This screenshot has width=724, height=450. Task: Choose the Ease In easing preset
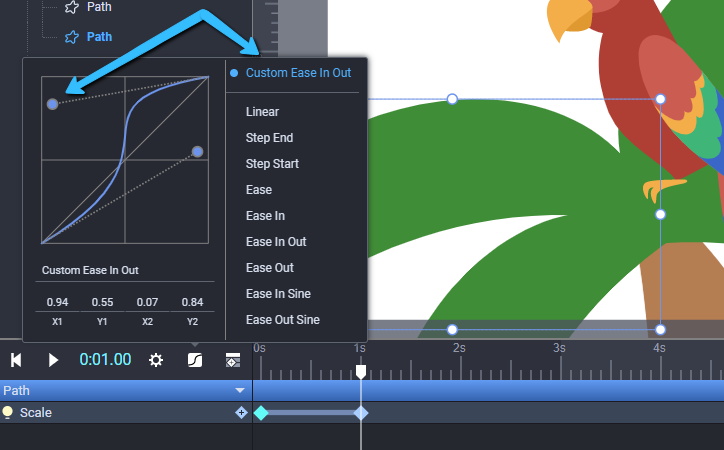265,216
